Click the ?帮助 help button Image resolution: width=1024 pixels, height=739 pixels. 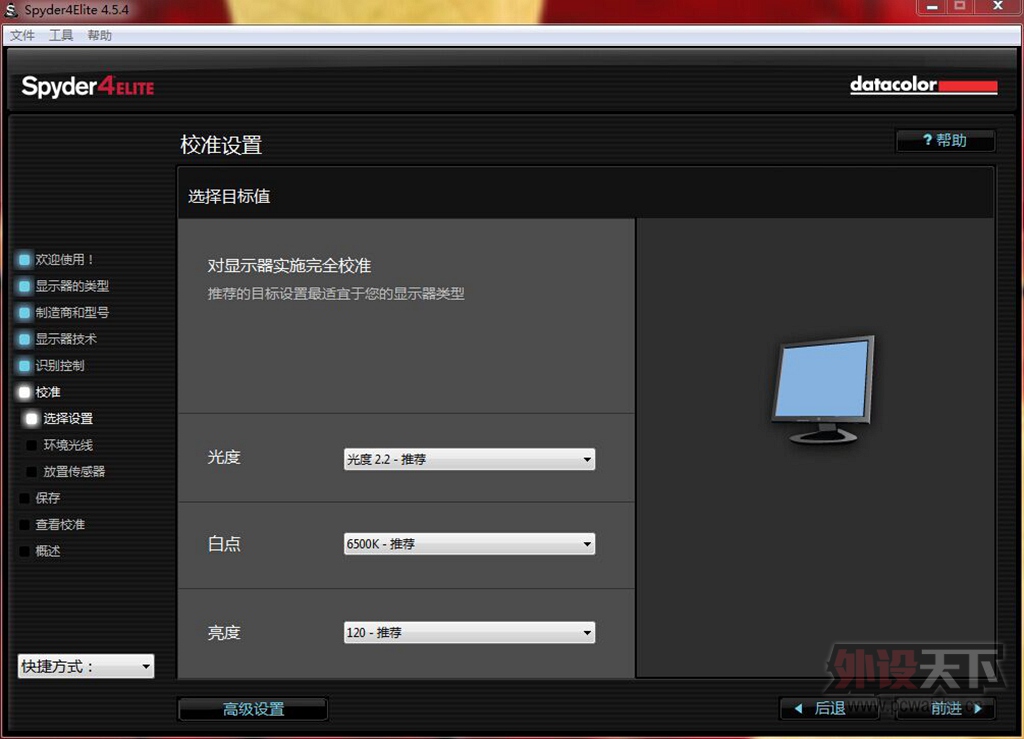click(x=945, y=140)
